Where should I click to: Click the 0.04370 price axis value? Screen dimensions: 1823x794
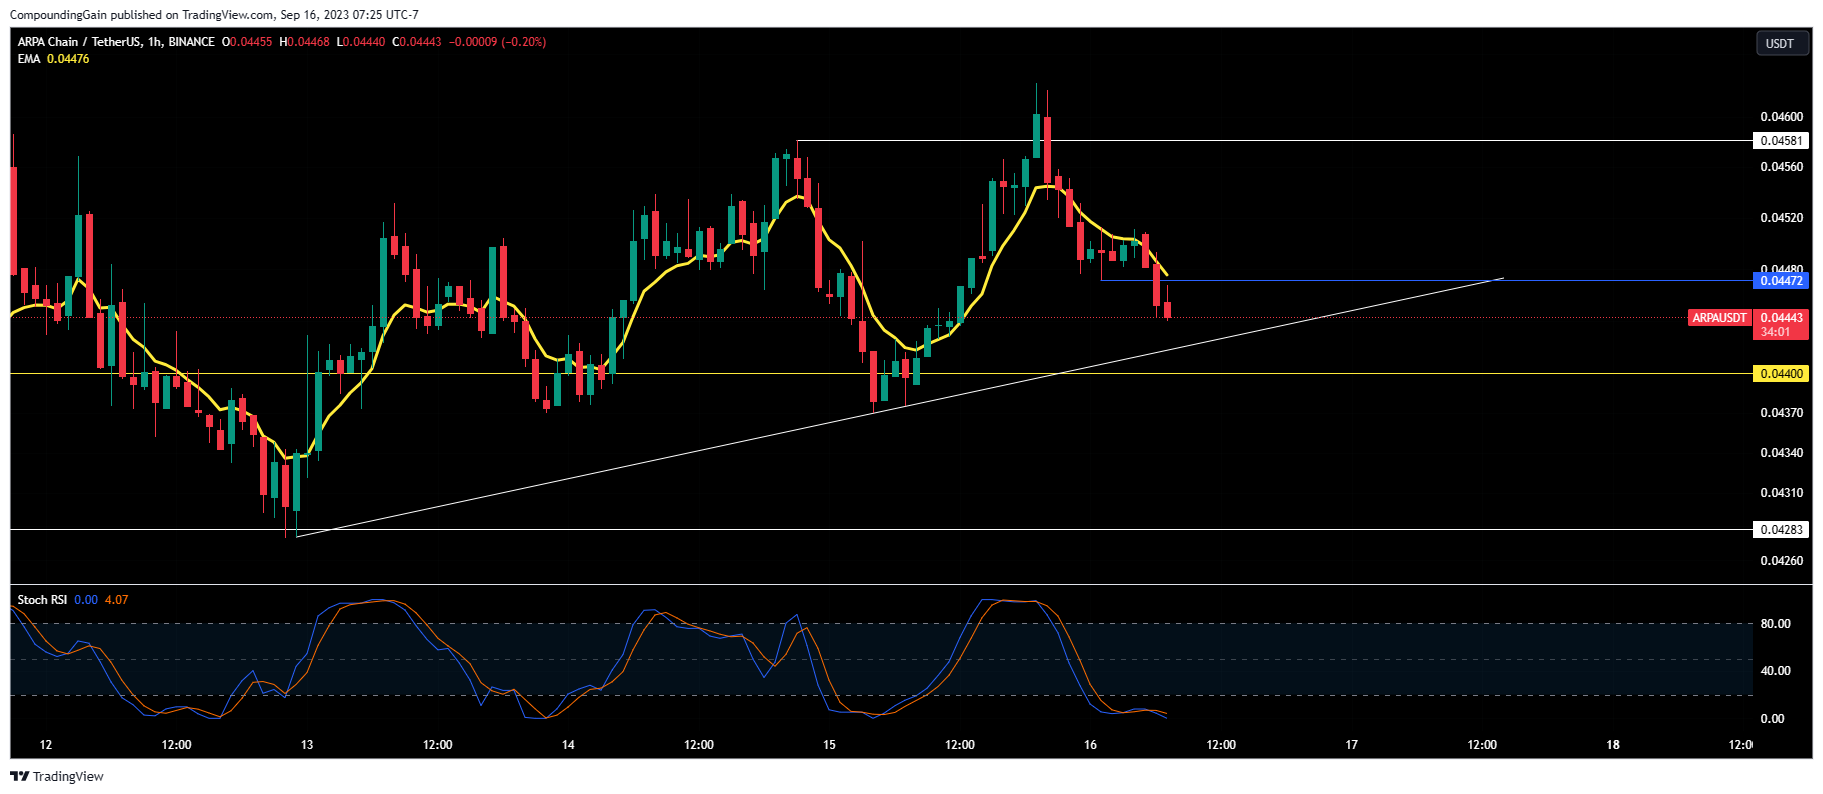(x=1781, y=413)
